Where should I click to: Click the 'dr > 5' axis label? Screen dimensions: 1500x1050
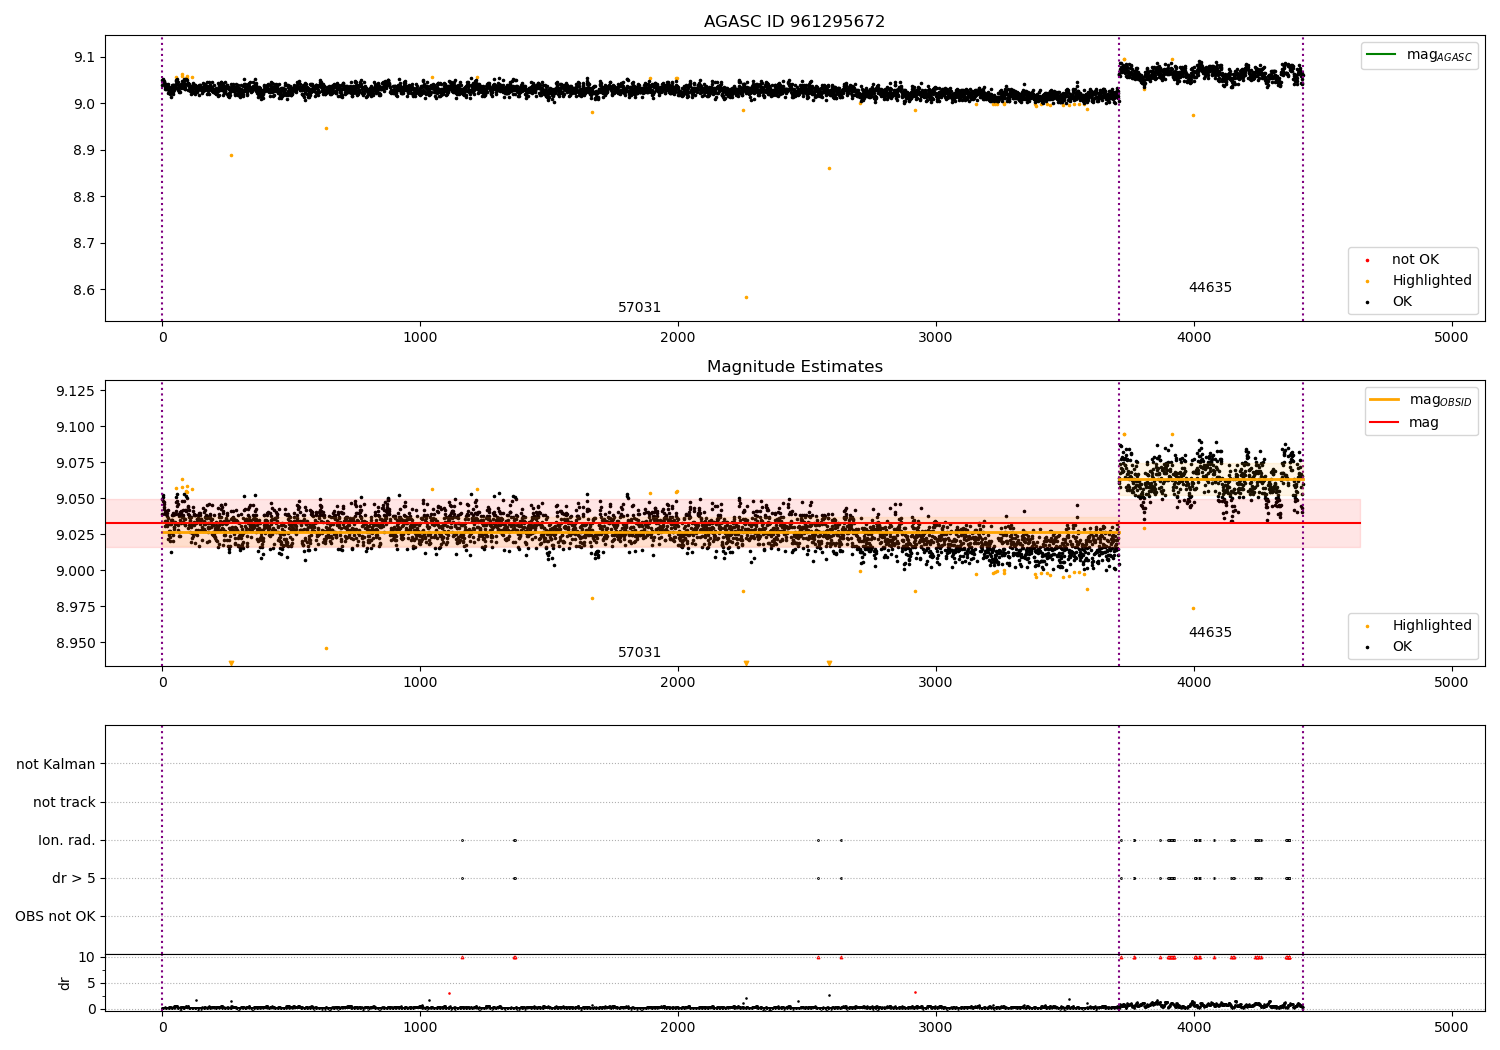74,879
